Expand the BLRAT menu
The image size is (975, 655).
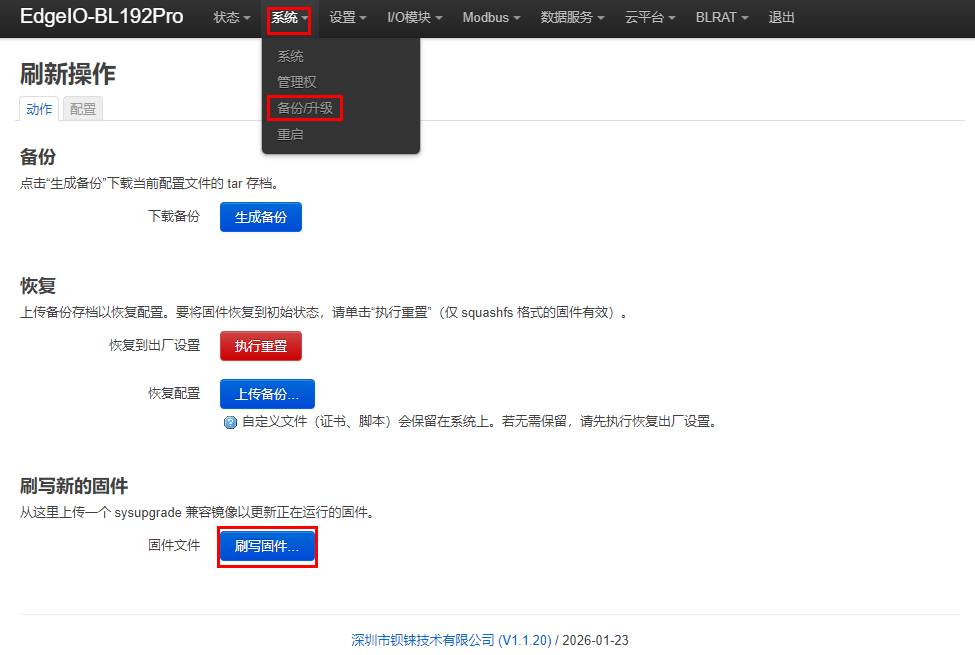tap(722, 17)
